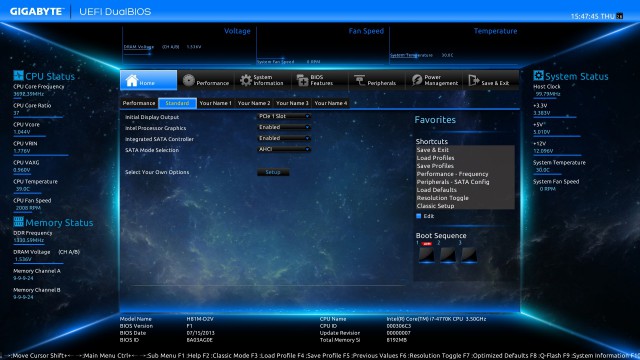The height and width of the screenshot is (360, 640).
Task: Click the Memory Status module icon
Action: pos(18,222)
